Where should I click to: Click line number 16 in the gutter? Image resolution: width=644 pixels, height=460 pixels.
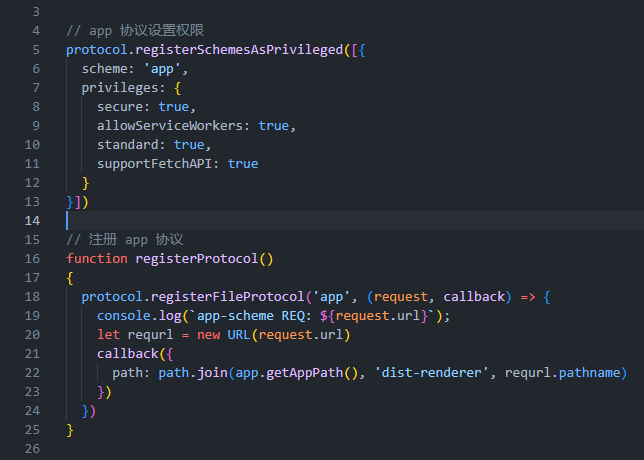coord(32,259)
